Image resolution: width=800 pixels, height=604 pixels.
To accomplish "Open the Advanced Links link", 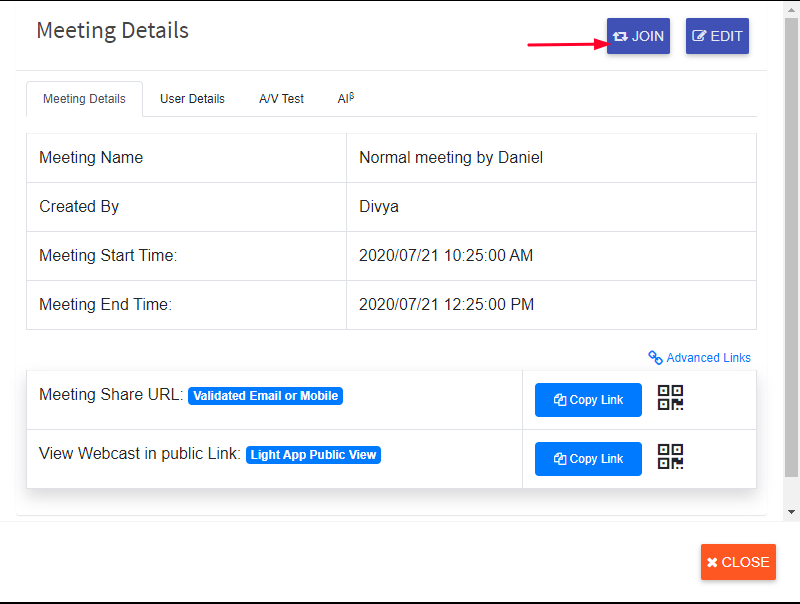I will click(699, 358).
